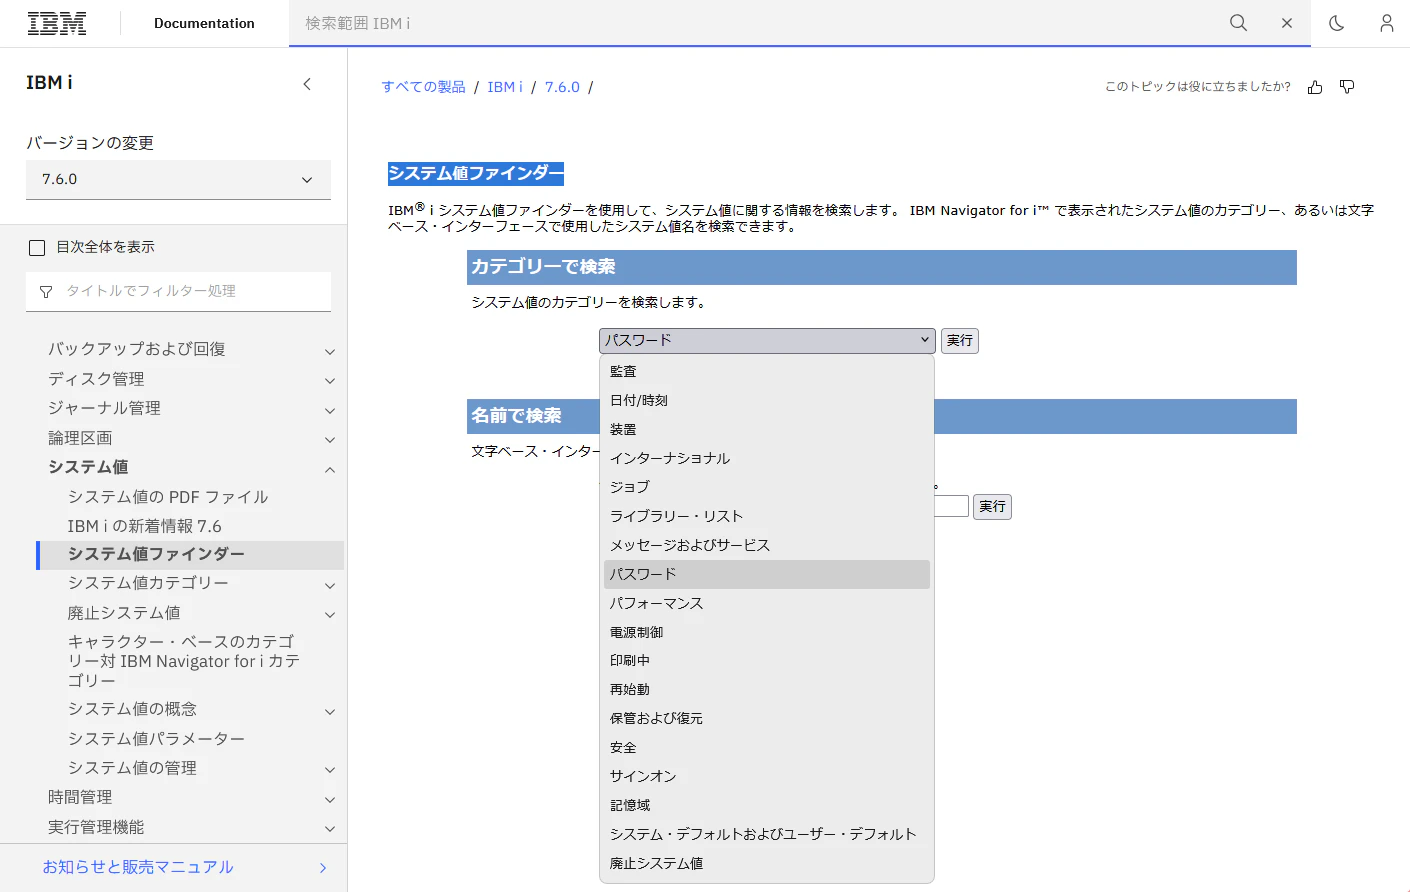The image size is (1410, 892).
Task: Select 保管および復元 option
Action: [x=767, y=718]
